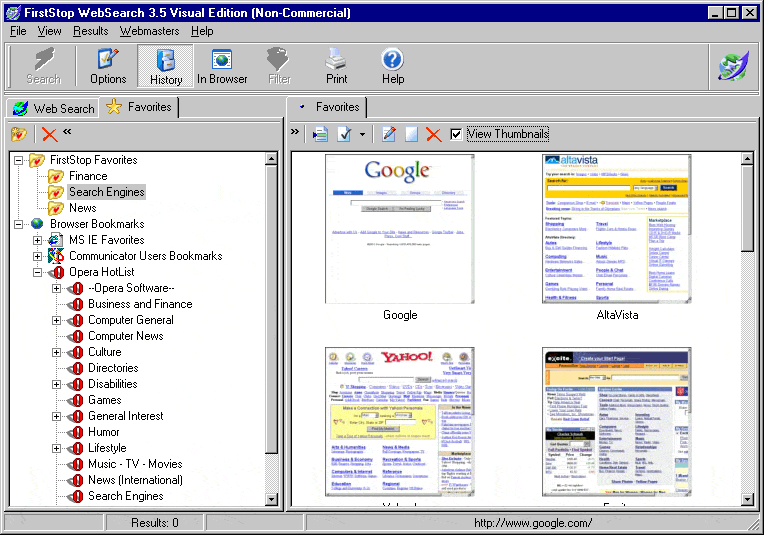Select the left panel Favorites tab
The image size is (764, 535).
(x=139, y=107)
